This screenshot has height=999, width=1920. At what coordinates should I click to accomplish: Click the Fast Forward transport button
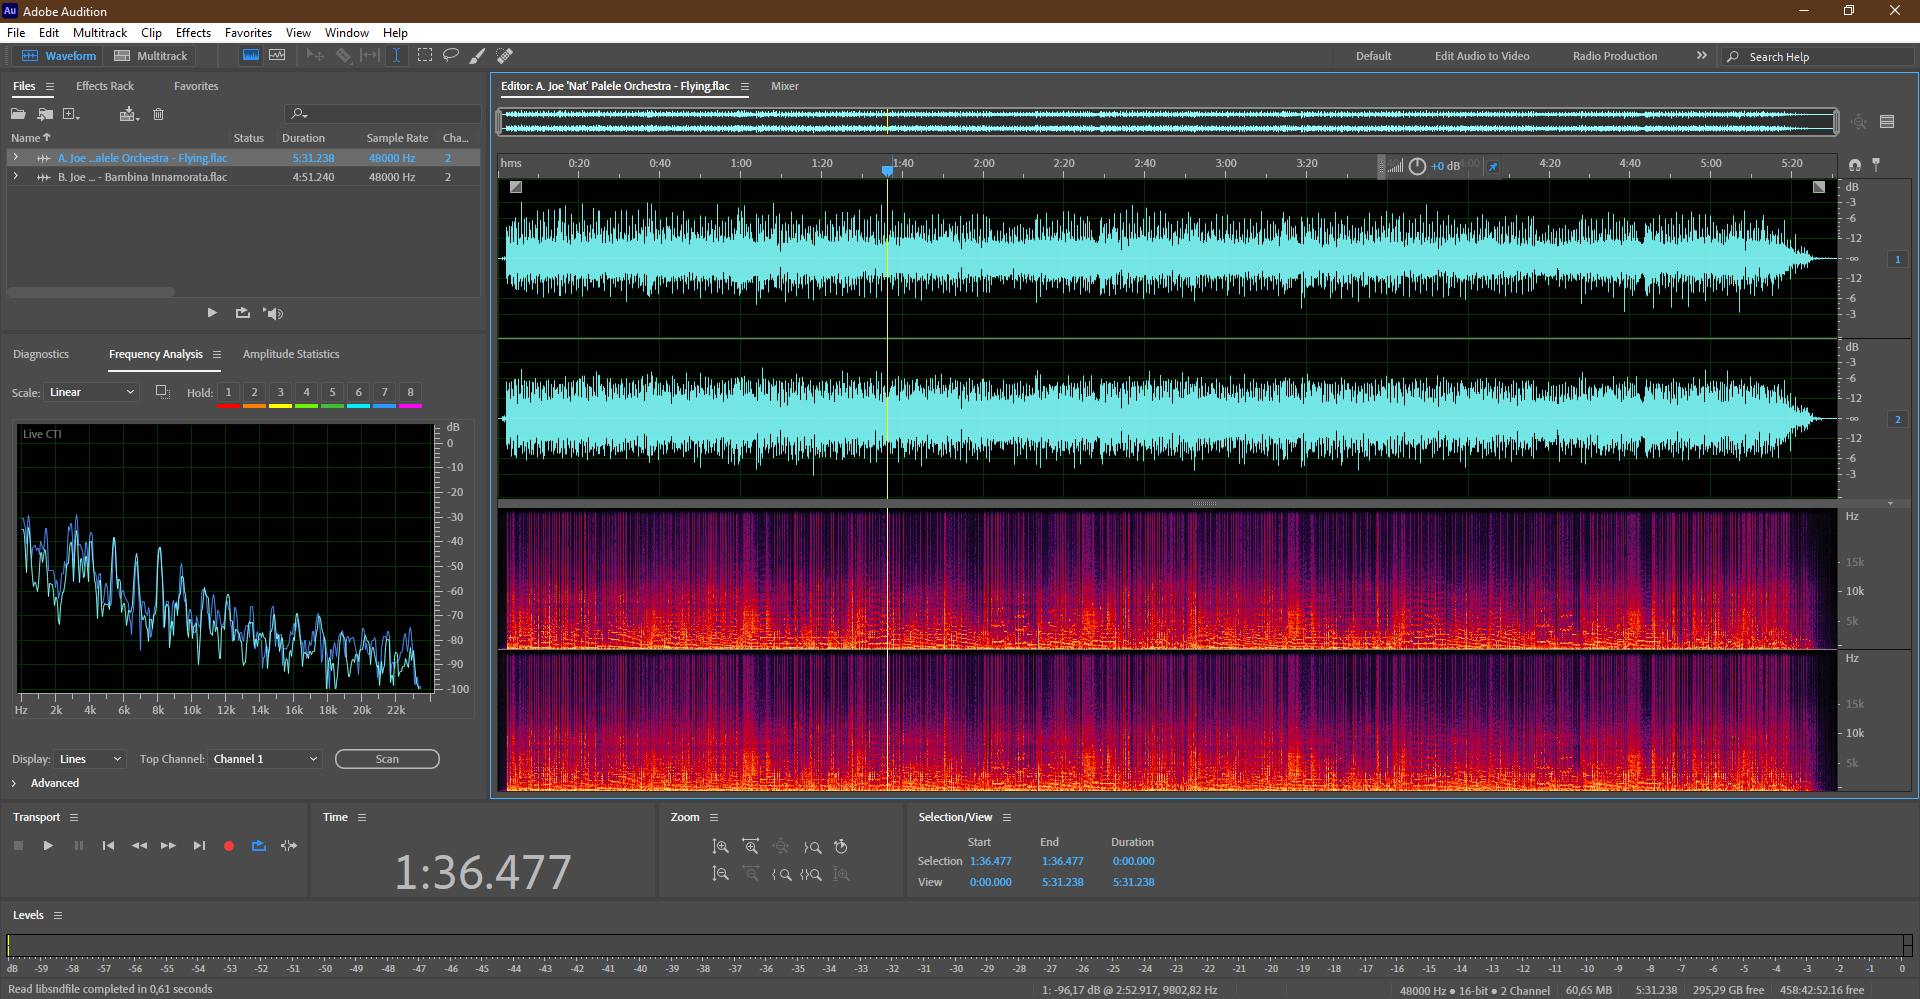(169, 846)
